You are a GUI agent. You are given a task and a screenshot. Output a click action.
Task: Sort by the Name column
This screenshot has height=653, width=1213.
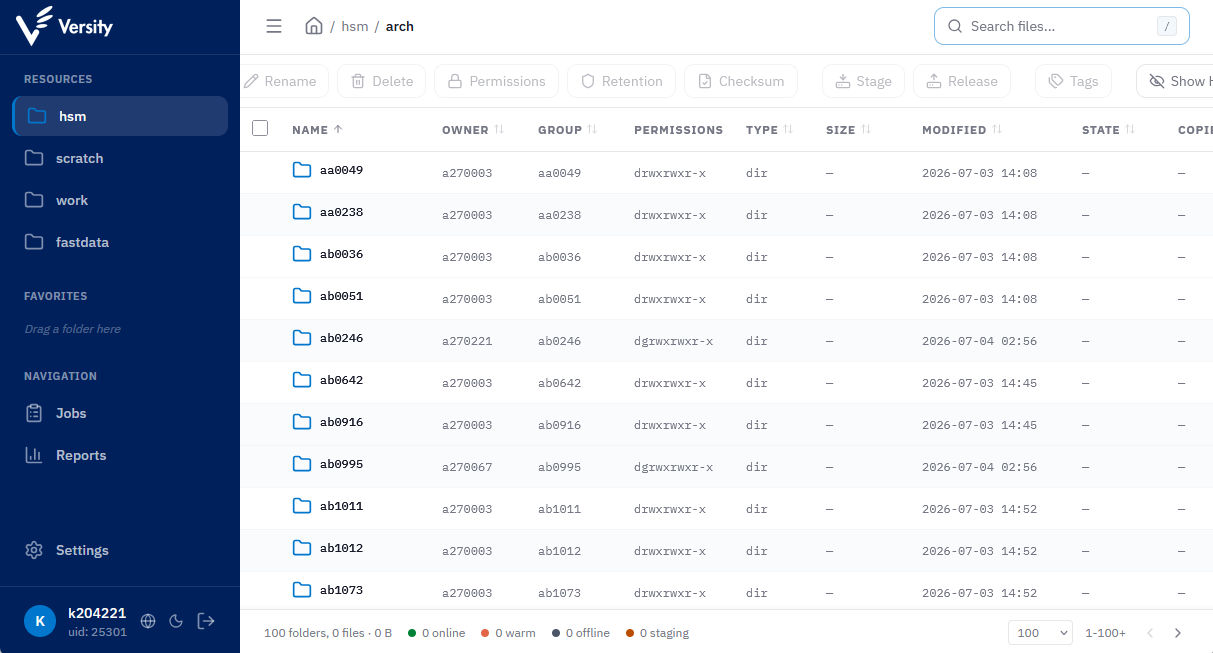point(317,130)
